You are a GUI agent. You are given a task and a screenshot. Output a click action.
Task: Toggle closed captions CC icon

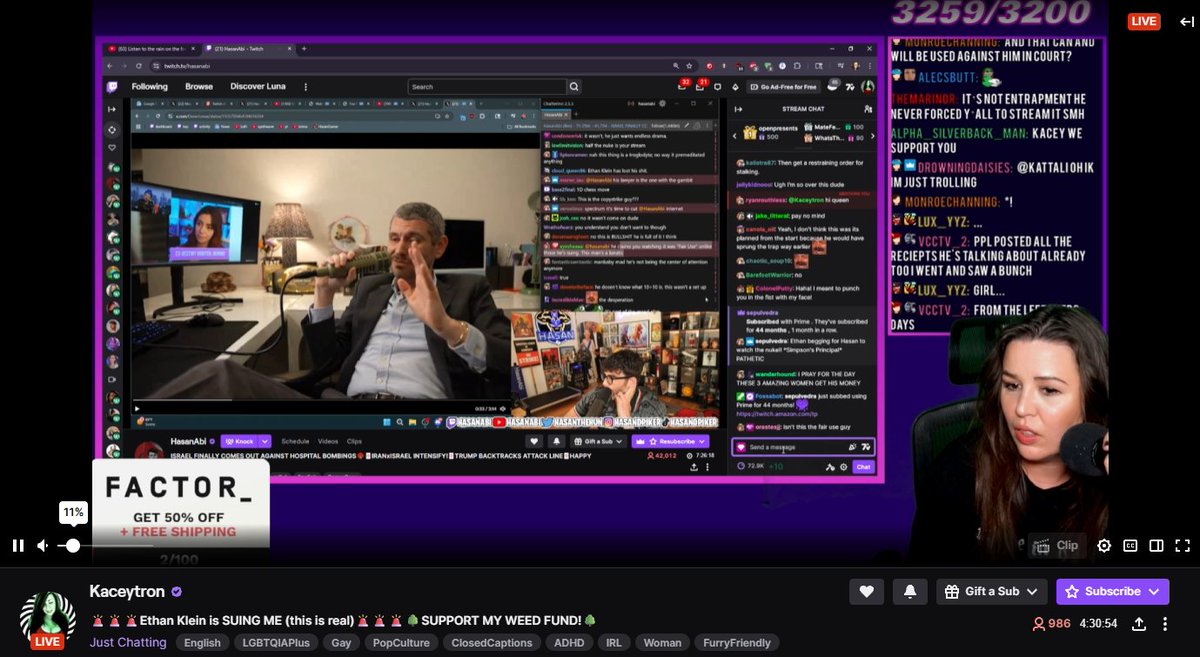(1130, 546)
